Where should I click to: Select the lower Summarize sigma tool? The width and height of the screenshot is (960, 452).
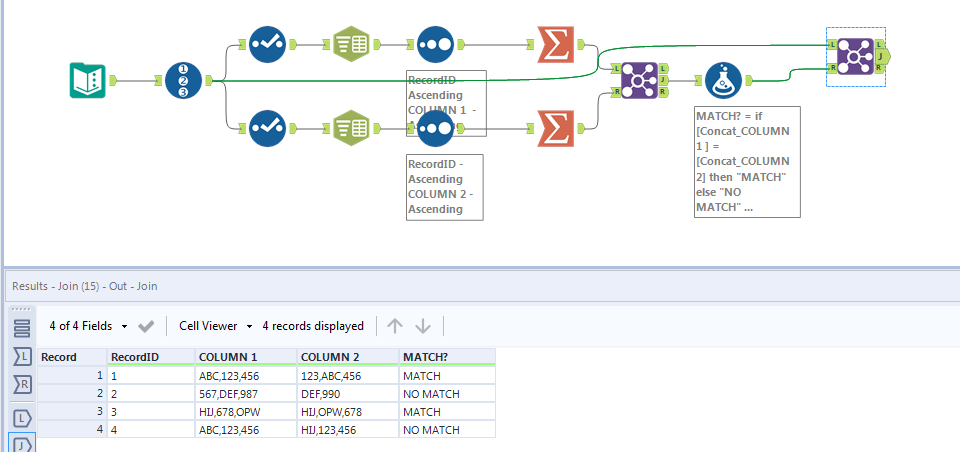554,127
